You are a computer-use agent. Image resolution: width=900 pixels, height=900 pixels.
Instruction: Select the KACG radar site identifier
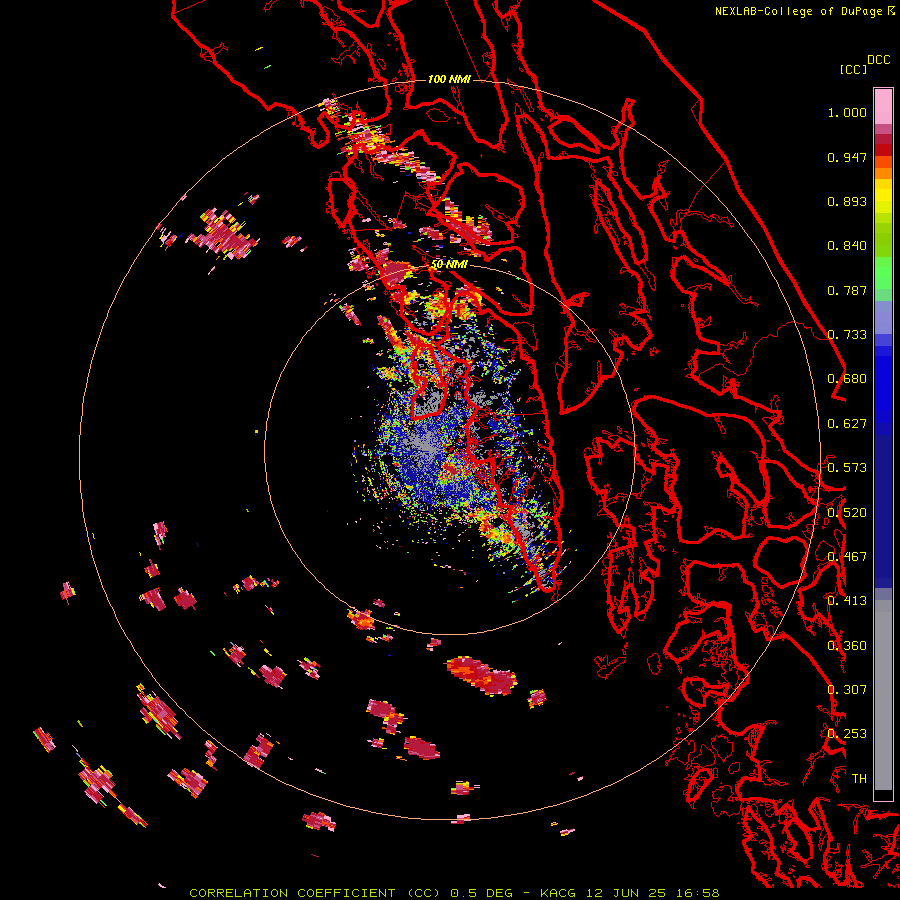(x=558, y=893)
